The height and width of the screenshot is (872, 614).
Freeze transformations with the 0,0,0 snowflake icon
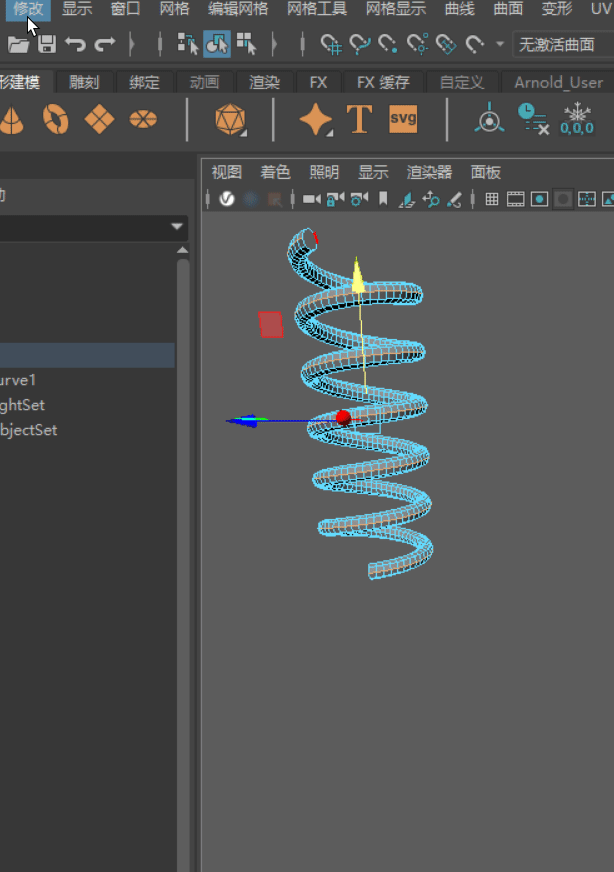[577, 119]
